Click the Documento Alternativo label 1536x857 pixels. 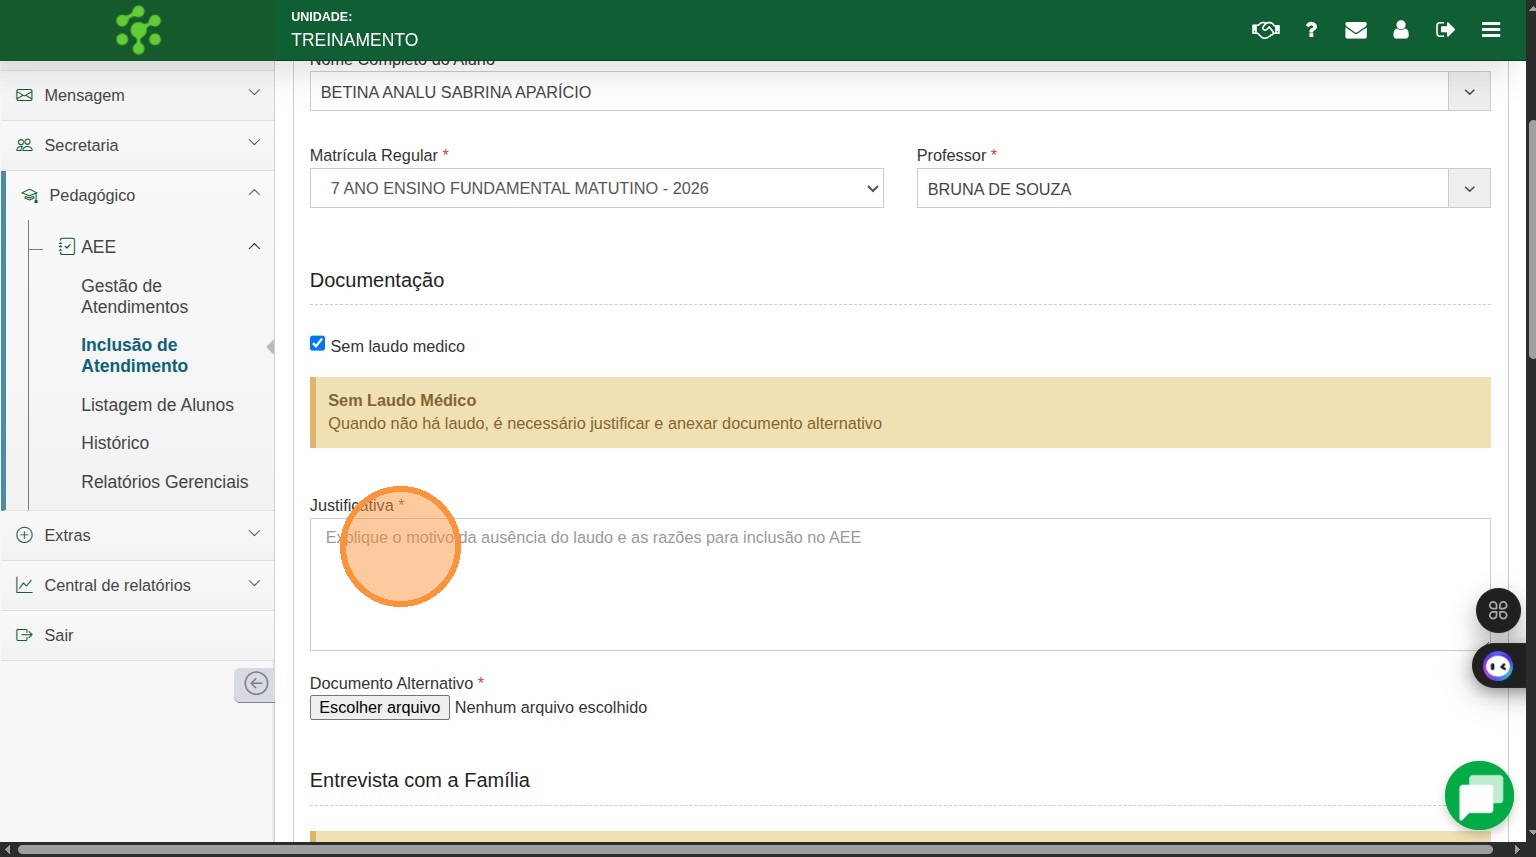click(392, 683)
